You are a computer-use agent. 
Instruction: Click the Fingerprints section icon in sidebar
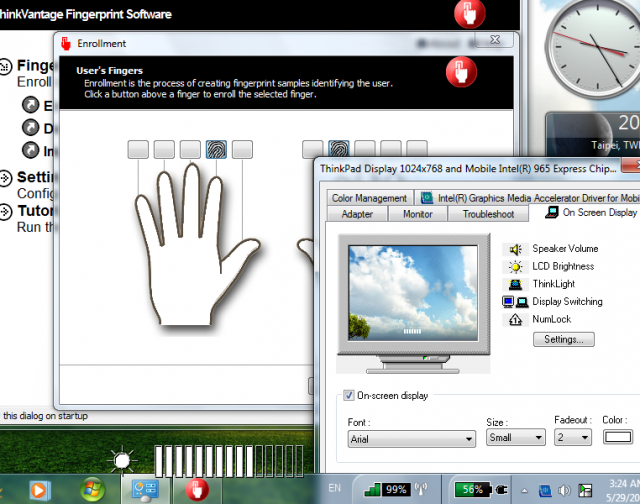click(x=5, y=67)
